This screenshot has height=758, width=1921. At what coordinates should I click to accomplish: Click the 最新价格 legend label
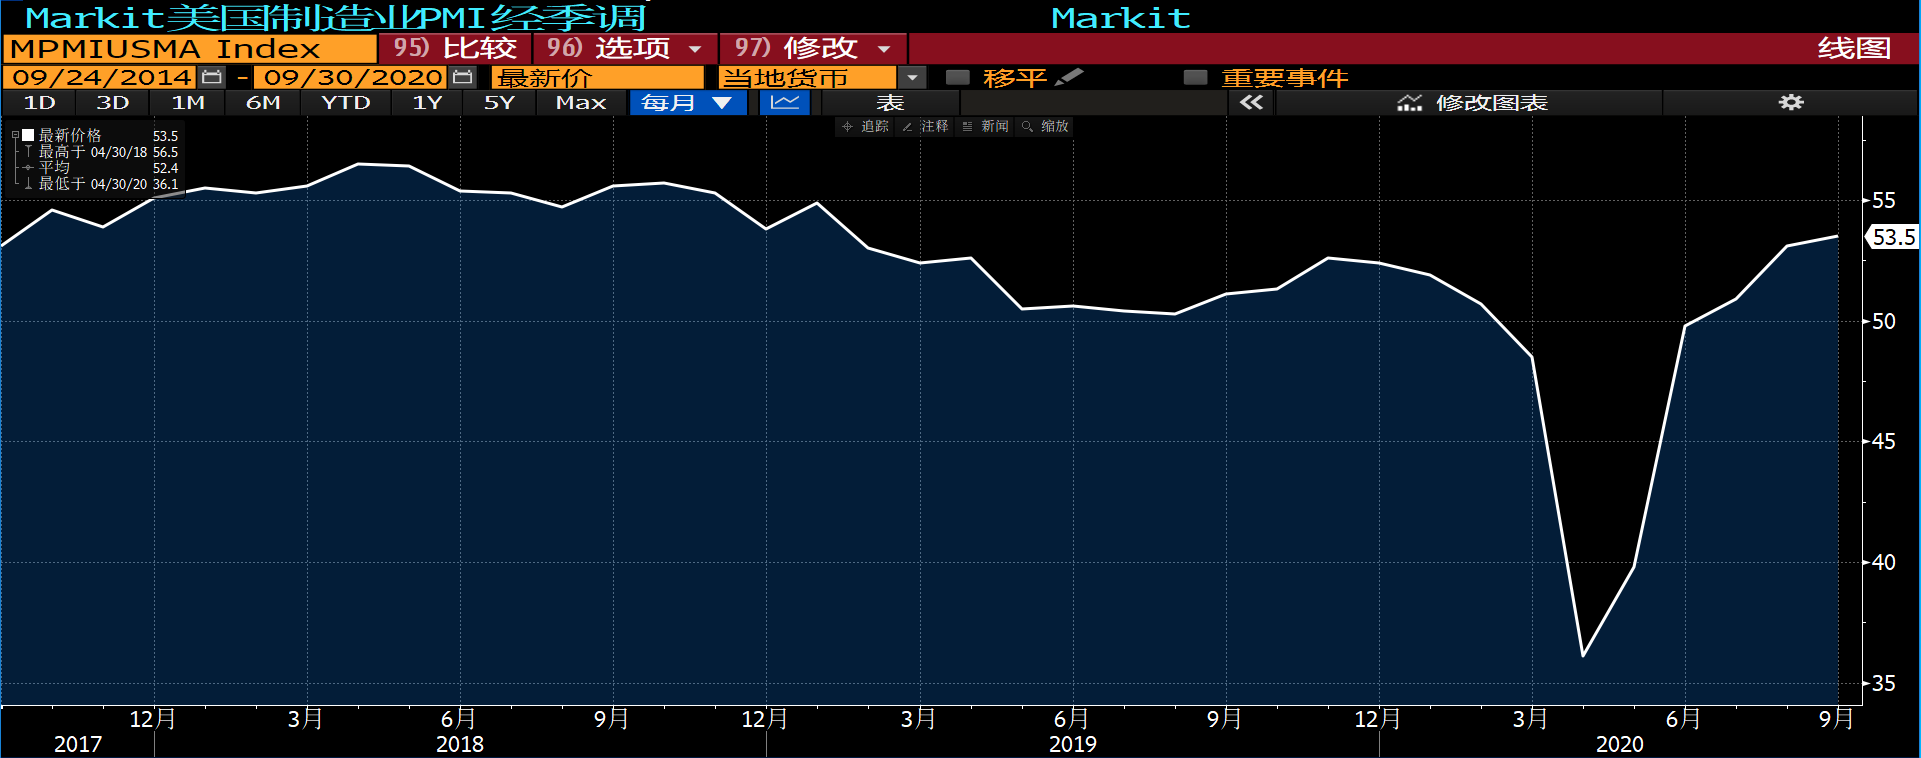(70, 135)
